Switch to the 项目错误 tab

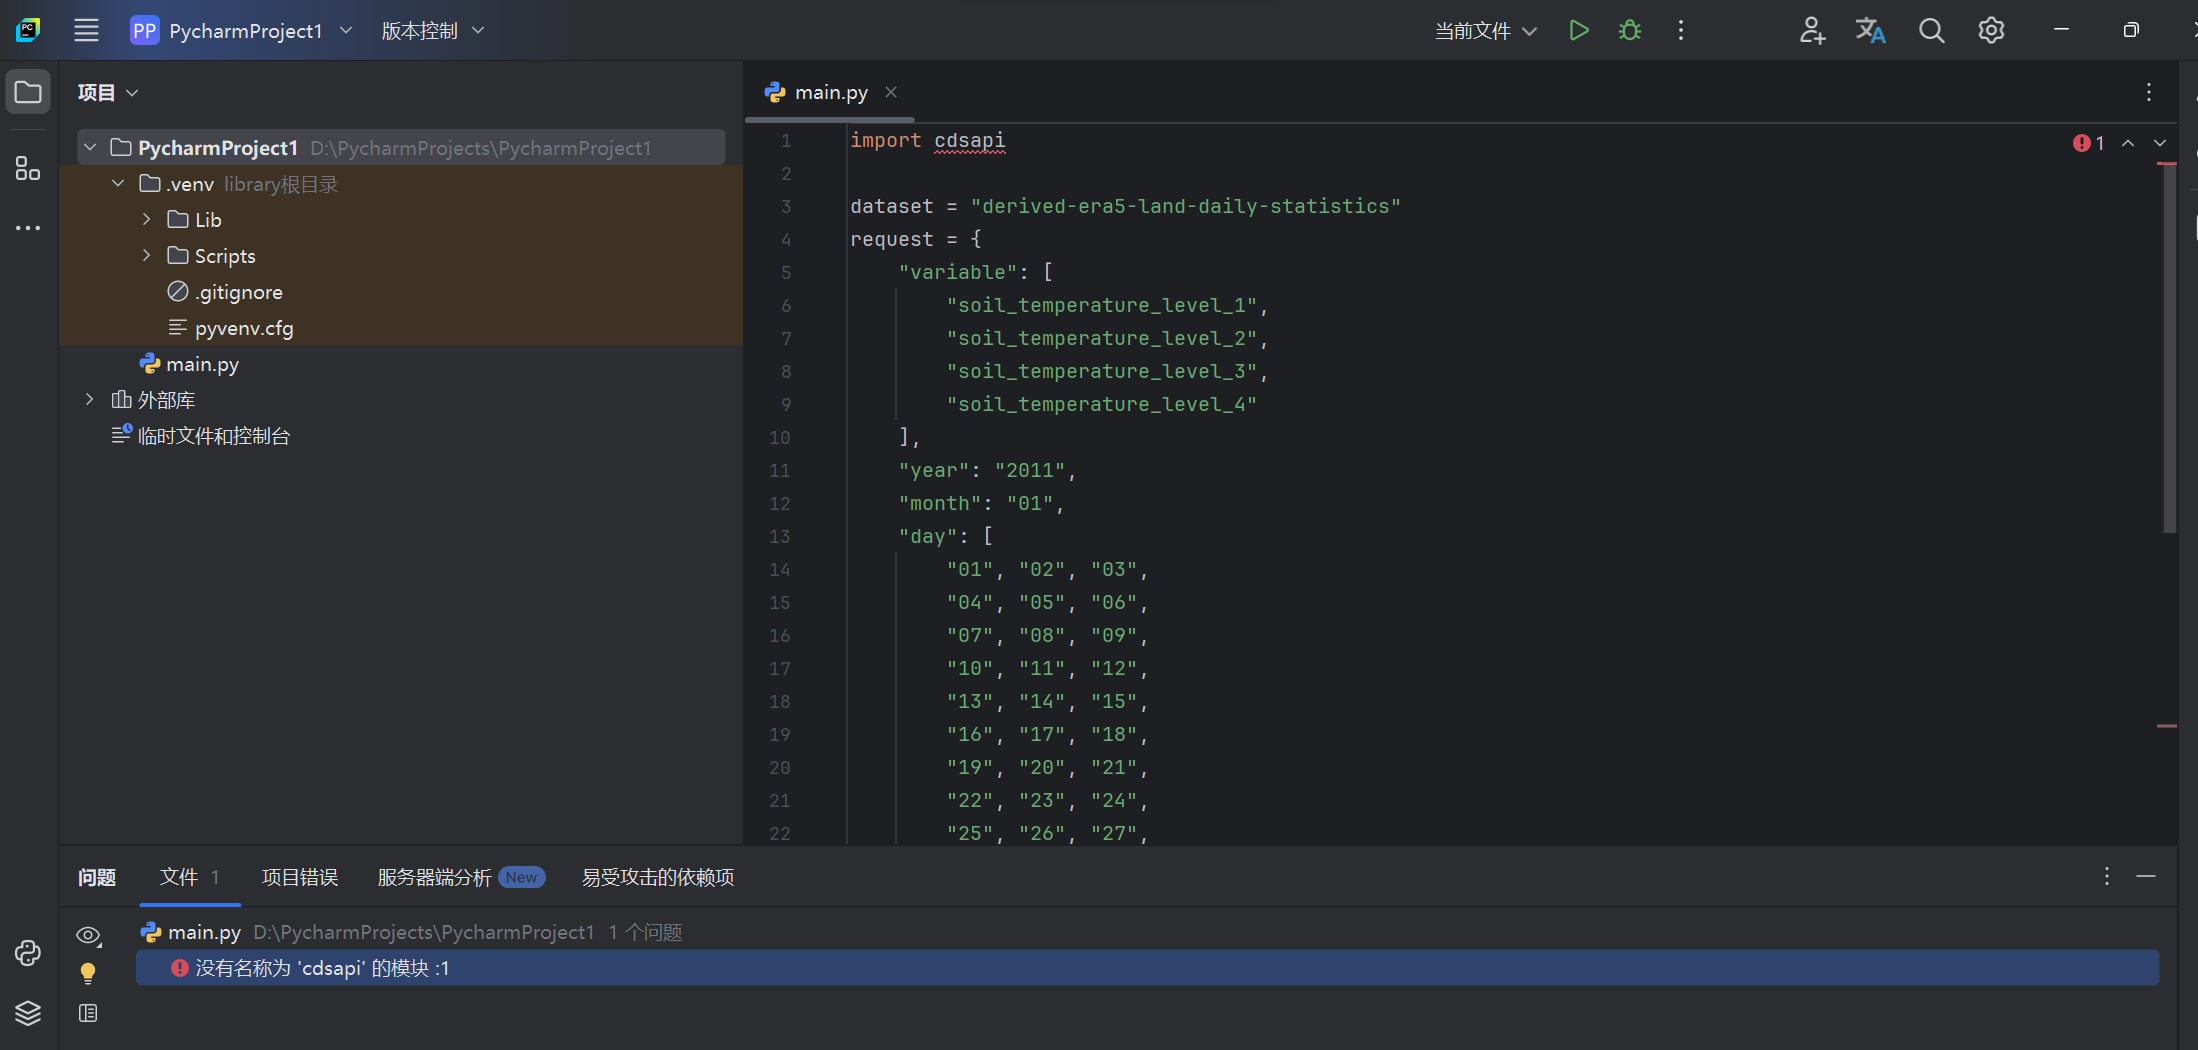point(300,877)
